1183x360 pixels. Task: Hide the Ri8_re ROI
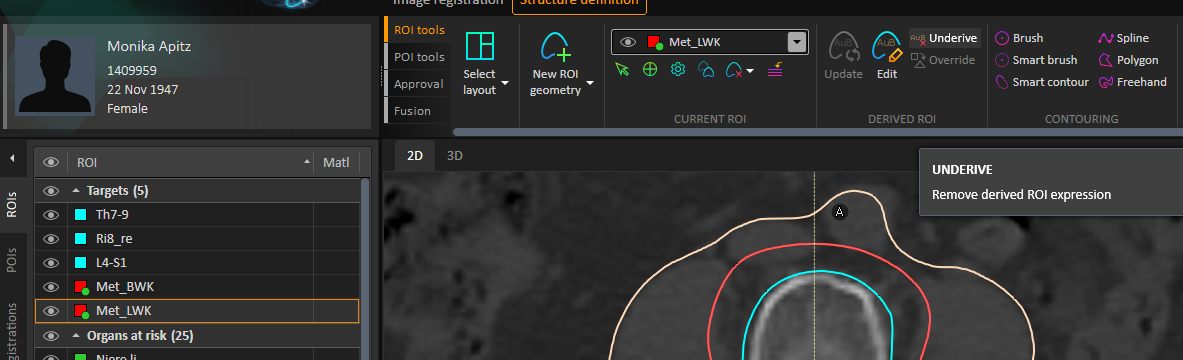pos(51,239)
